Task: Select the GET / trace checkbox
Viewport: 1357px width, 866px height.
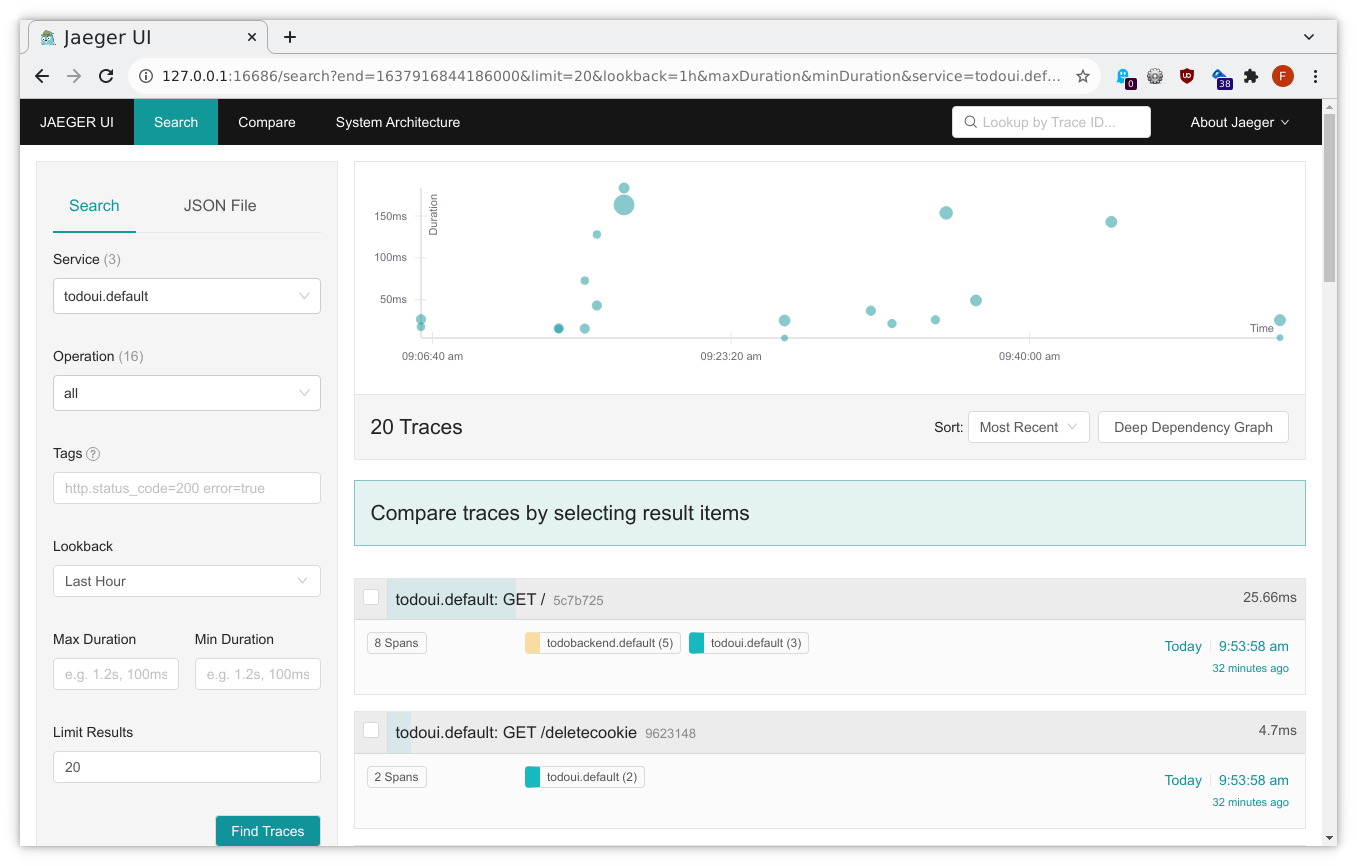Action: [371, 597]
